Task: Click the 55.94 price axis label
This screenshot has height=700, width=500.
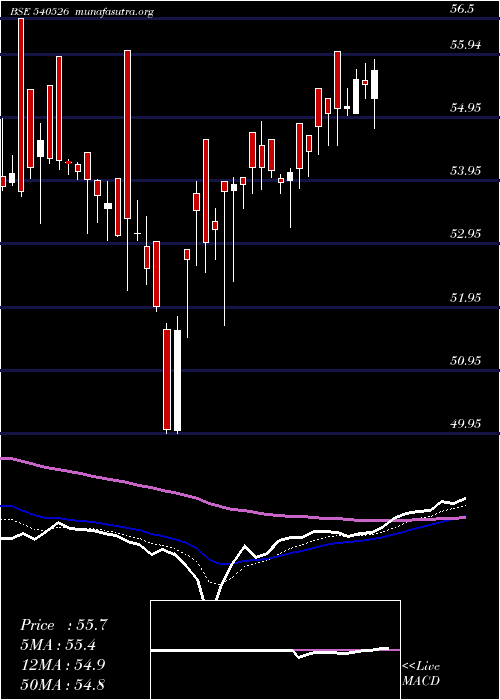Action: point(465,44)
